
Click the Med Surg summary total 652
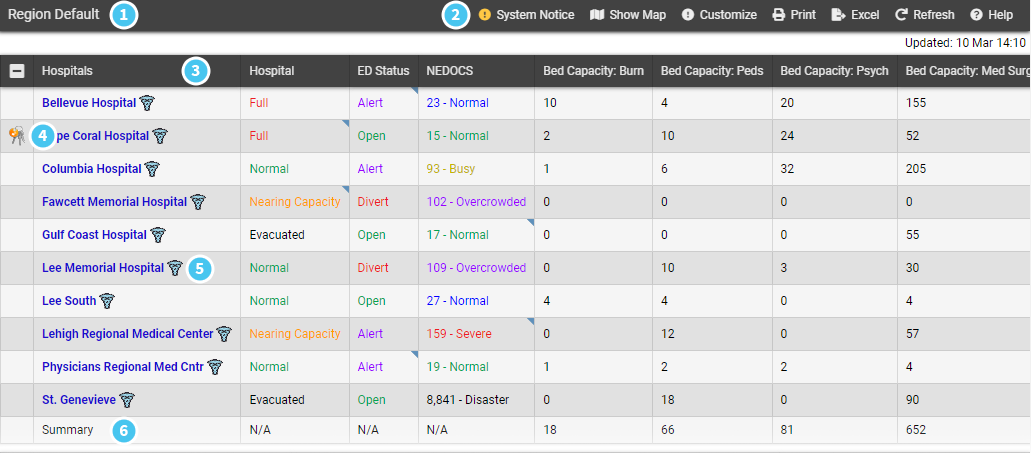pos(915,430)
